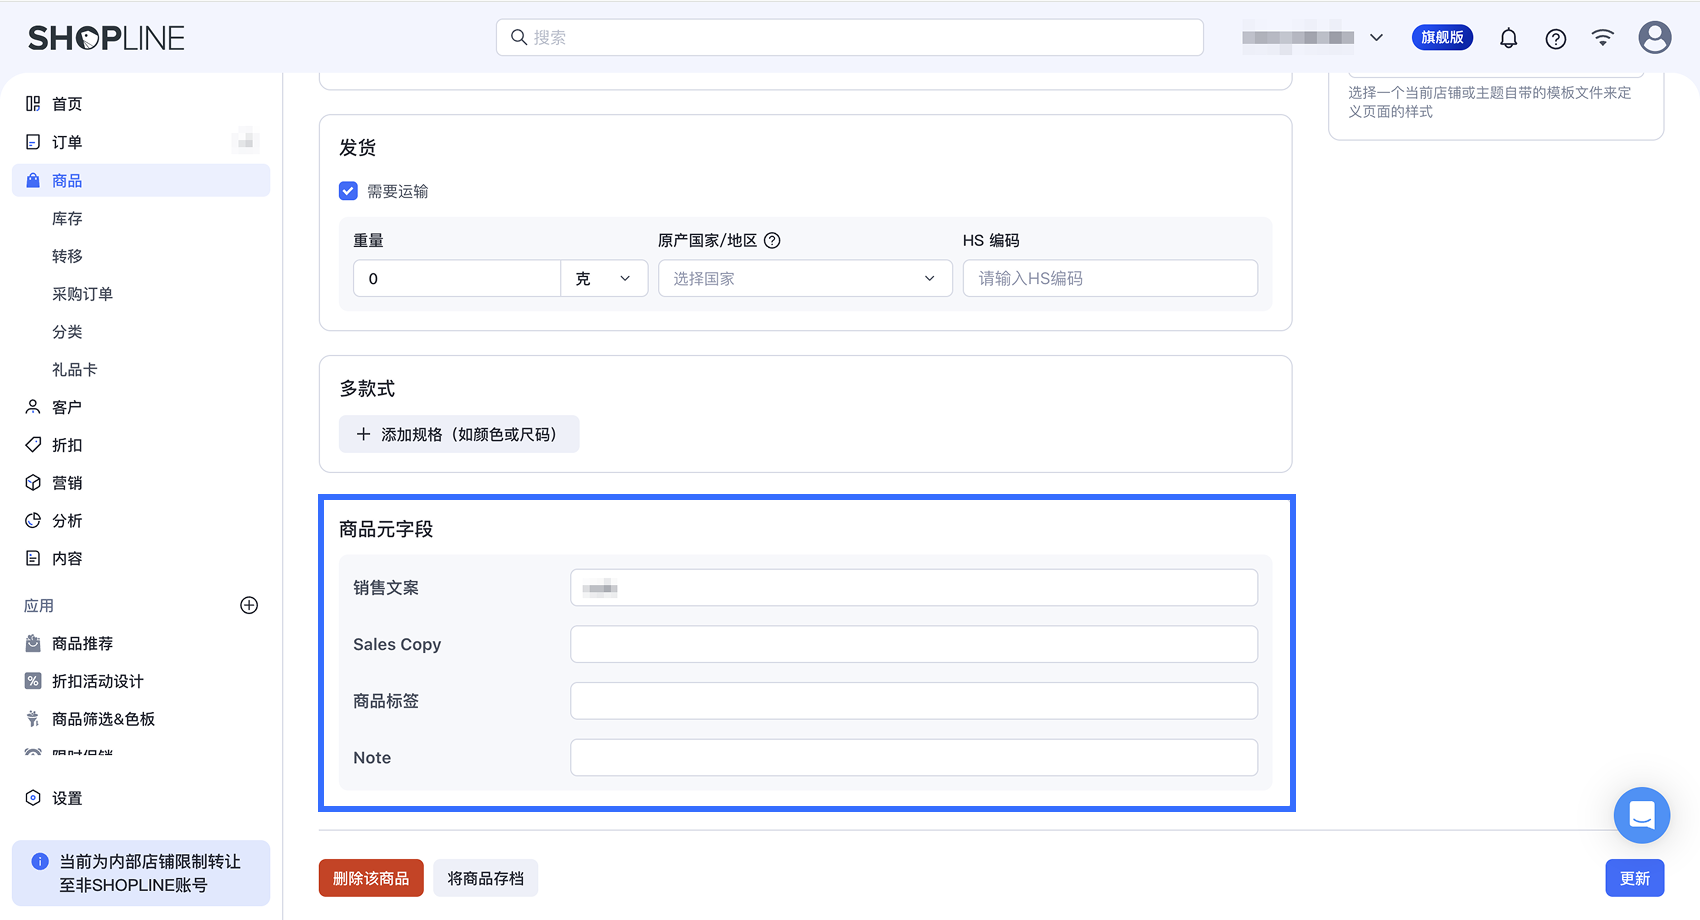This screenshot has height=920, width=1700.
Task: Expand the store name dropdown chevron
Action: [1376, 38]
